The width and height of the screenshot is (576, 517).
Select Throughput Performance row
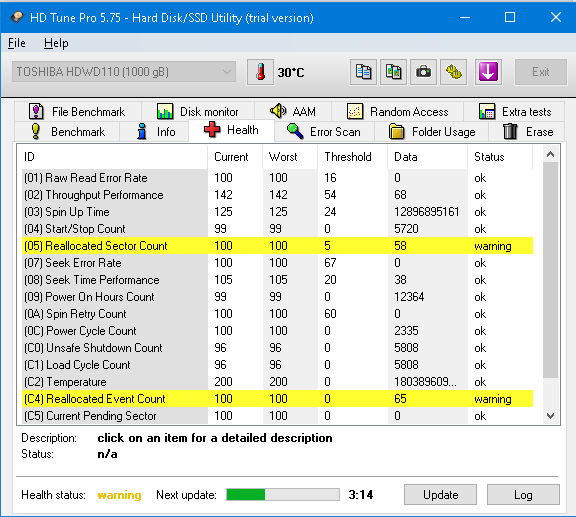(277, 195)
